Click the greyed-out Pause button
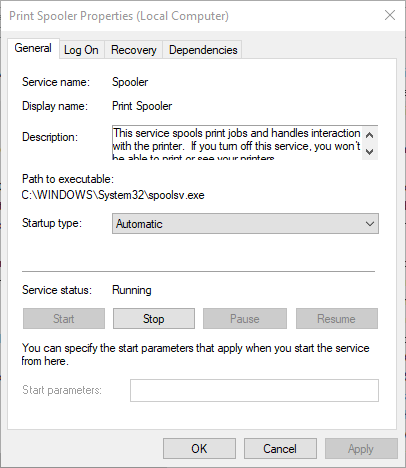 (x=245, y=319)
